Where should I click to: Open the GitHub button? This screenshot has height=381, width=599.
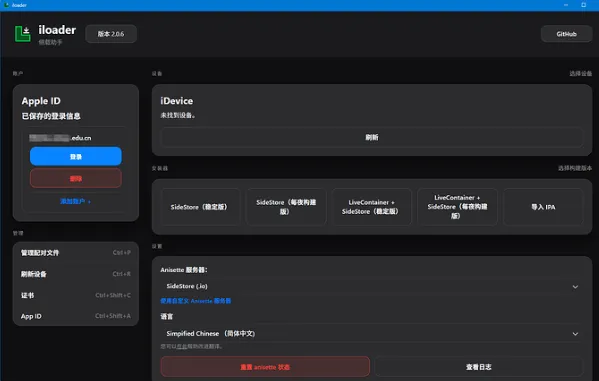566,34
